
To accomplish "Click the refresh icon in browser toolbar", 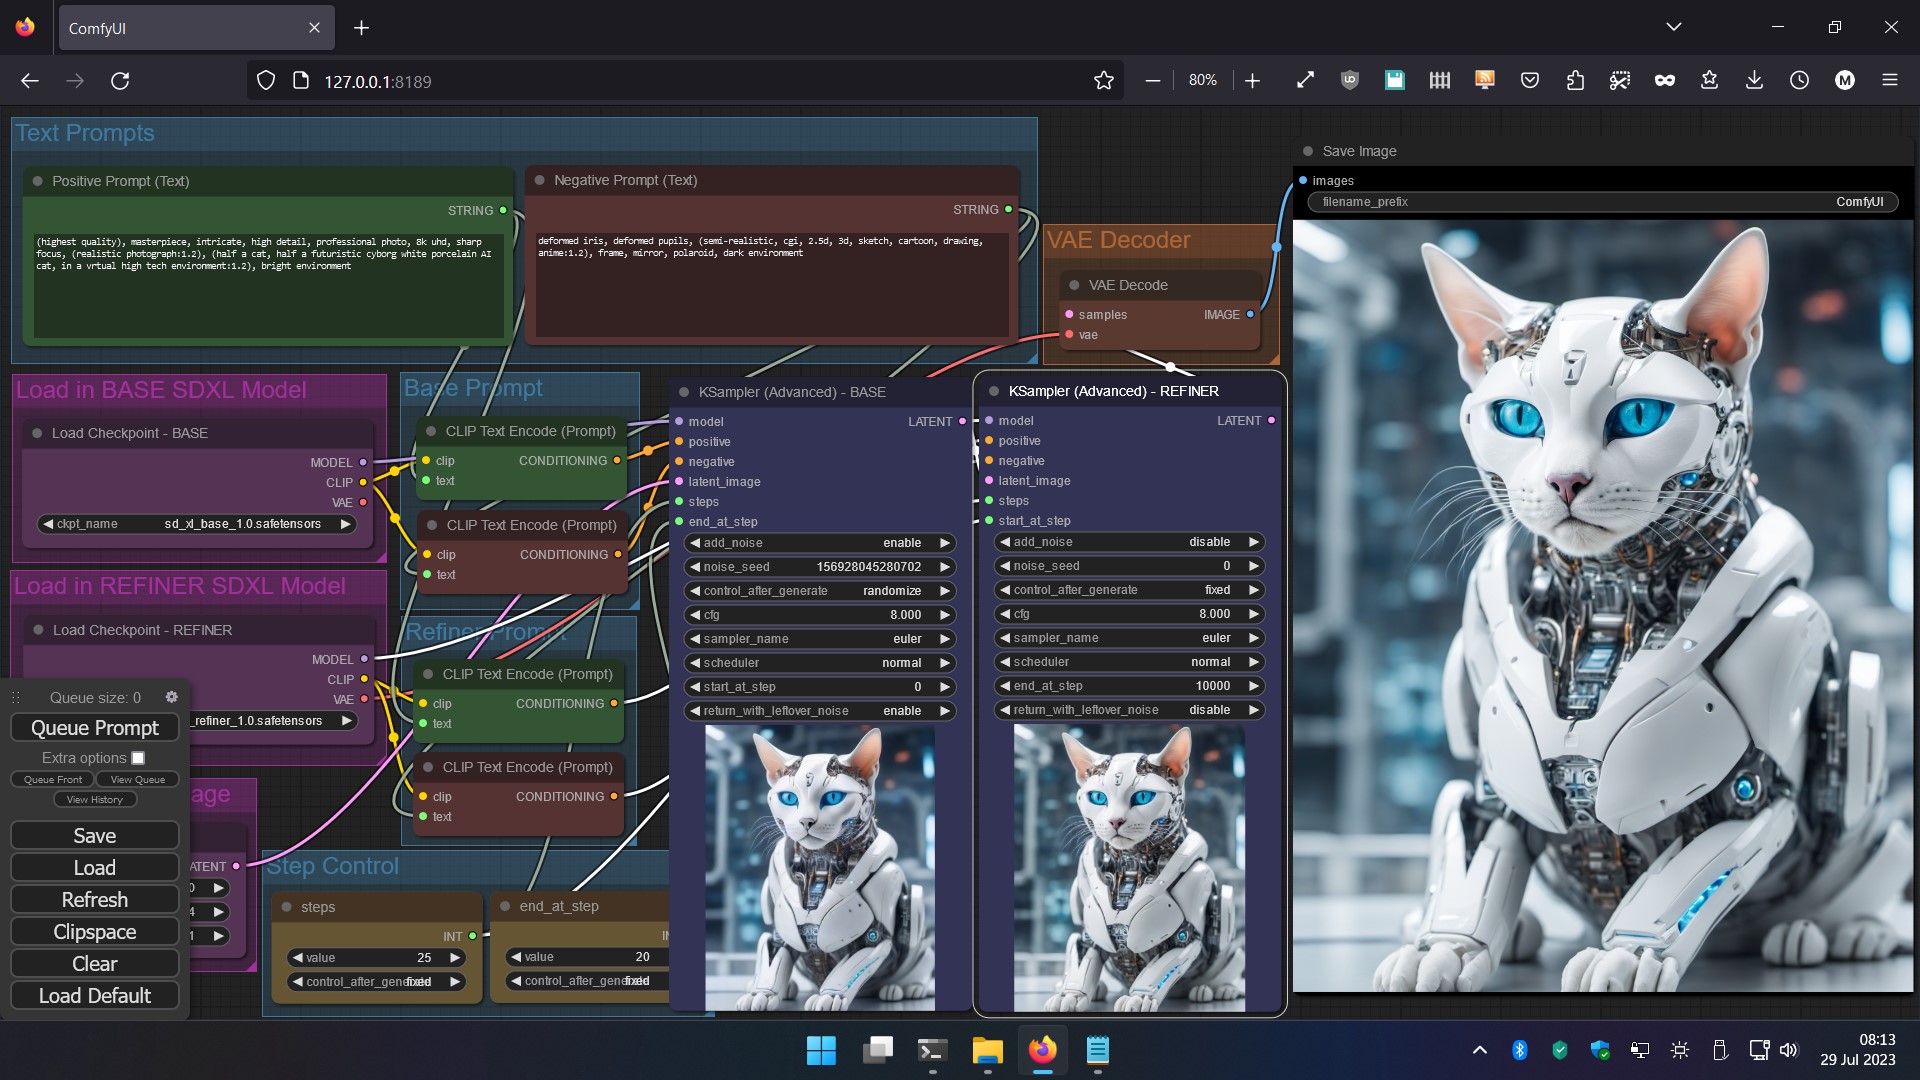I will 119,82.
